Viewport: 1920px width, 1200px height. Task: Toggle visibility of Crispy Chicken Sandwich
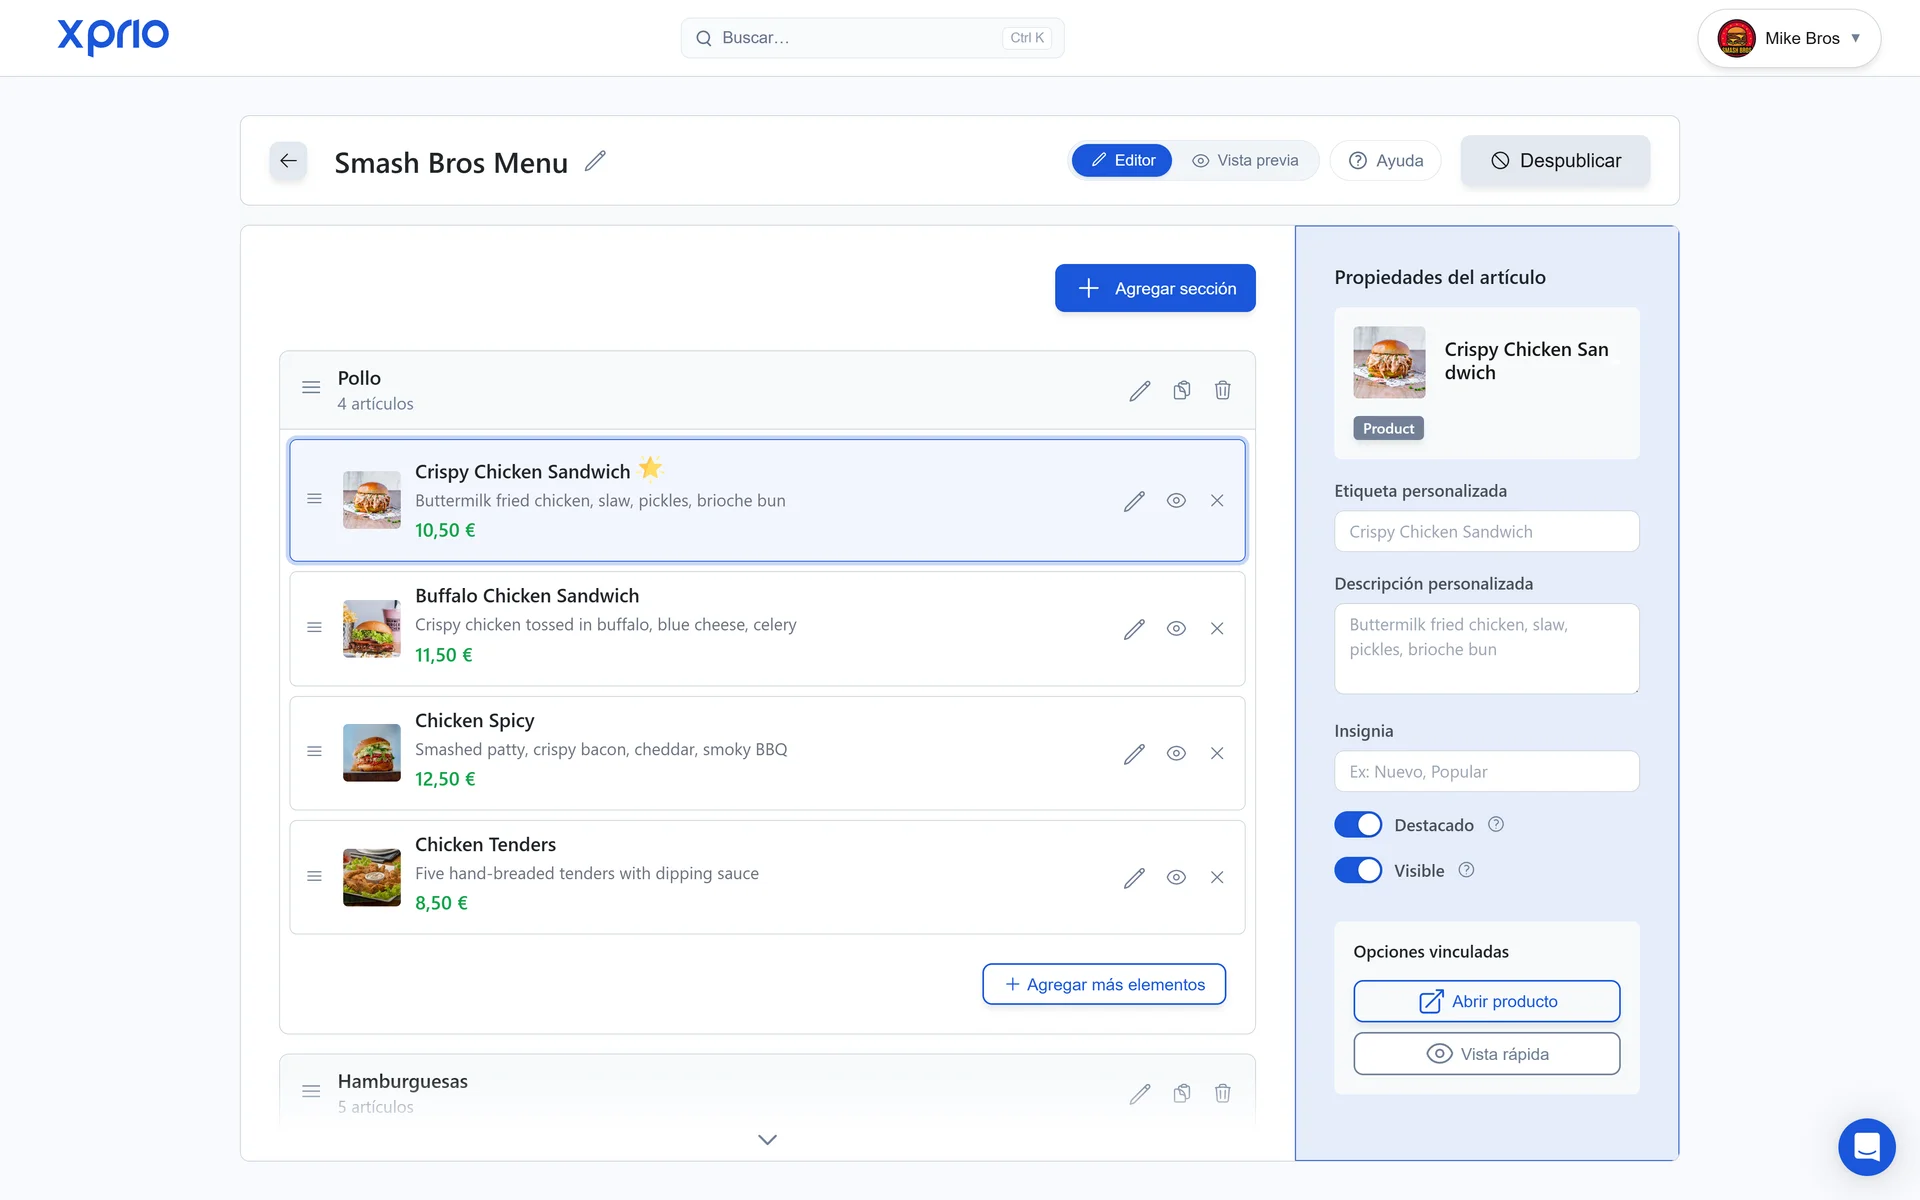pyautogui.click(x=1176, y=501)
